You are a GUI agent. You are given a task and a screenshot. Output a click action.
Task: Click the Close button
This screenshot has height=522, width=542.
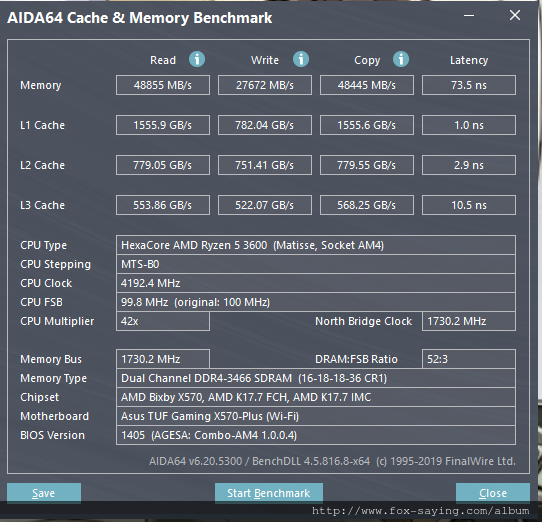coord(493,493)
